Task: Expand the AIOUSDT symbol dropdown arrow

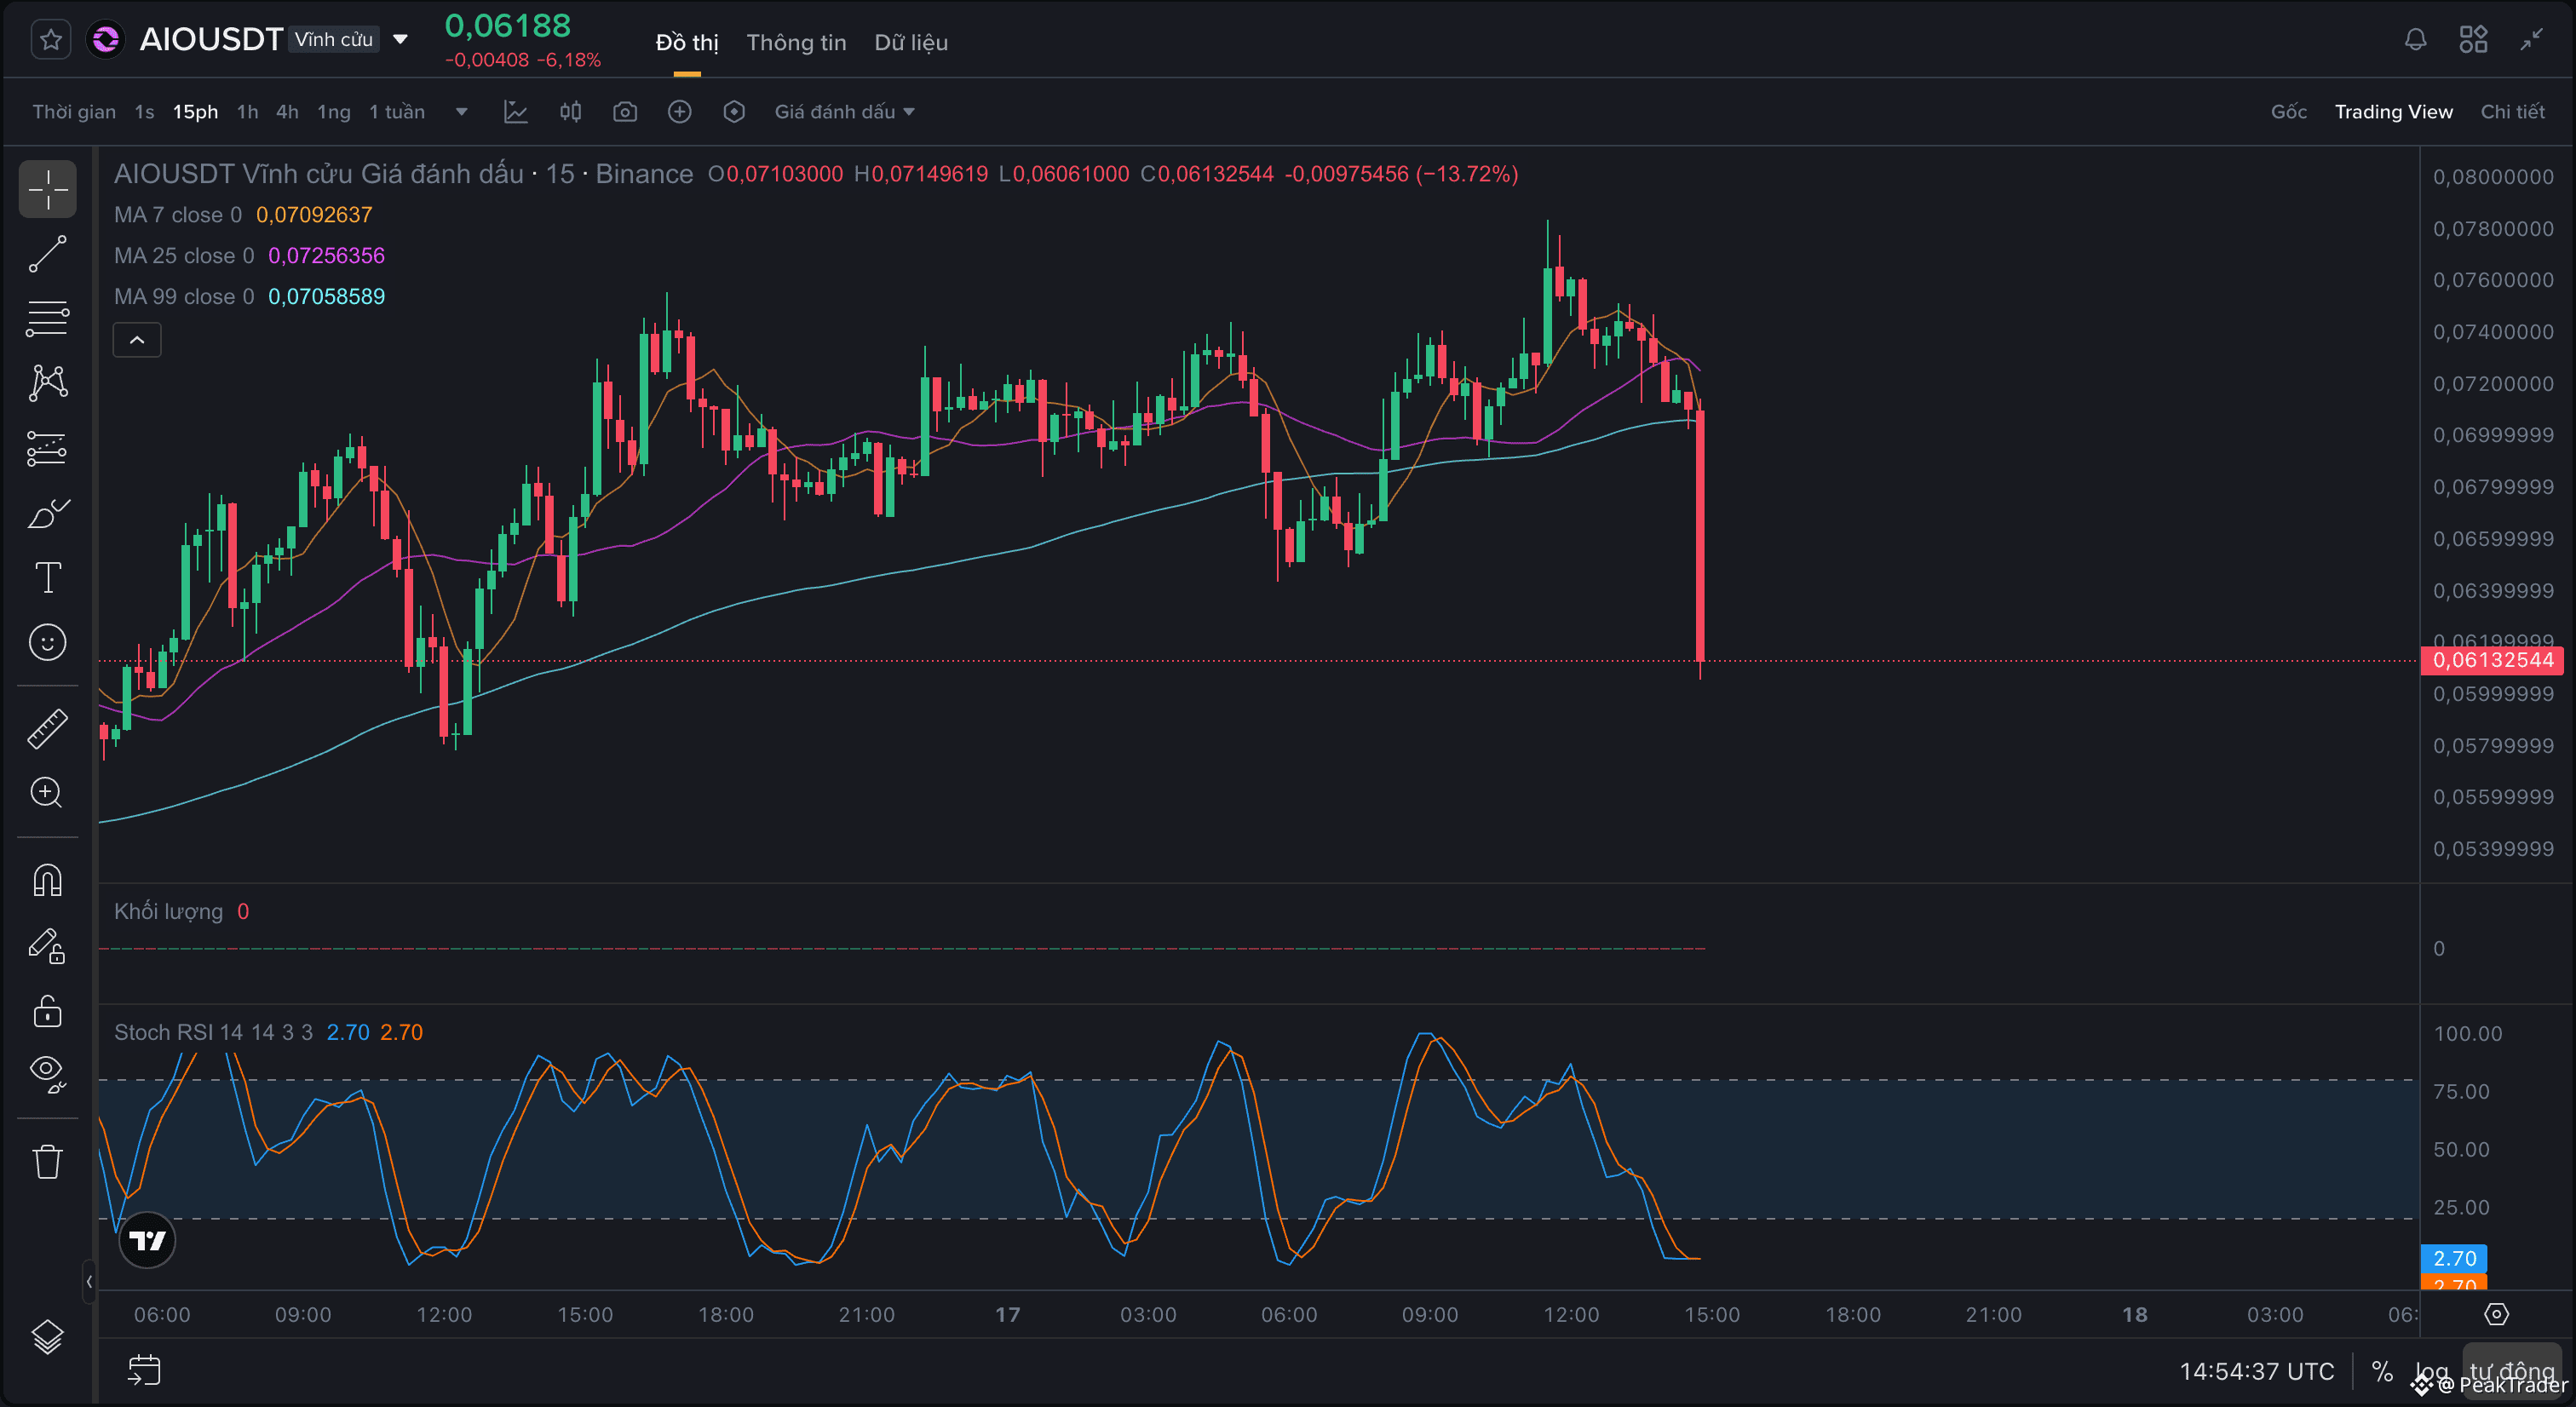Action: click(400, 40)
